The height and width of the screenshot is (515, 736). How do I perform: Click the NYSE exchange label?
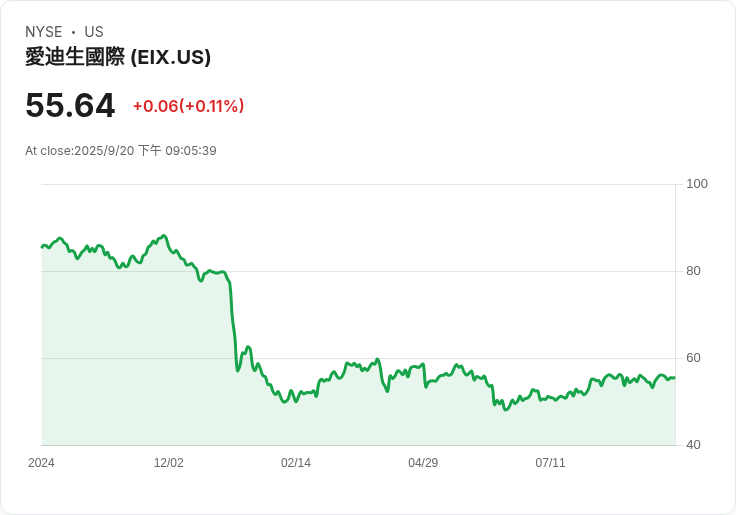pyautogui.click(x=44, y=32)
